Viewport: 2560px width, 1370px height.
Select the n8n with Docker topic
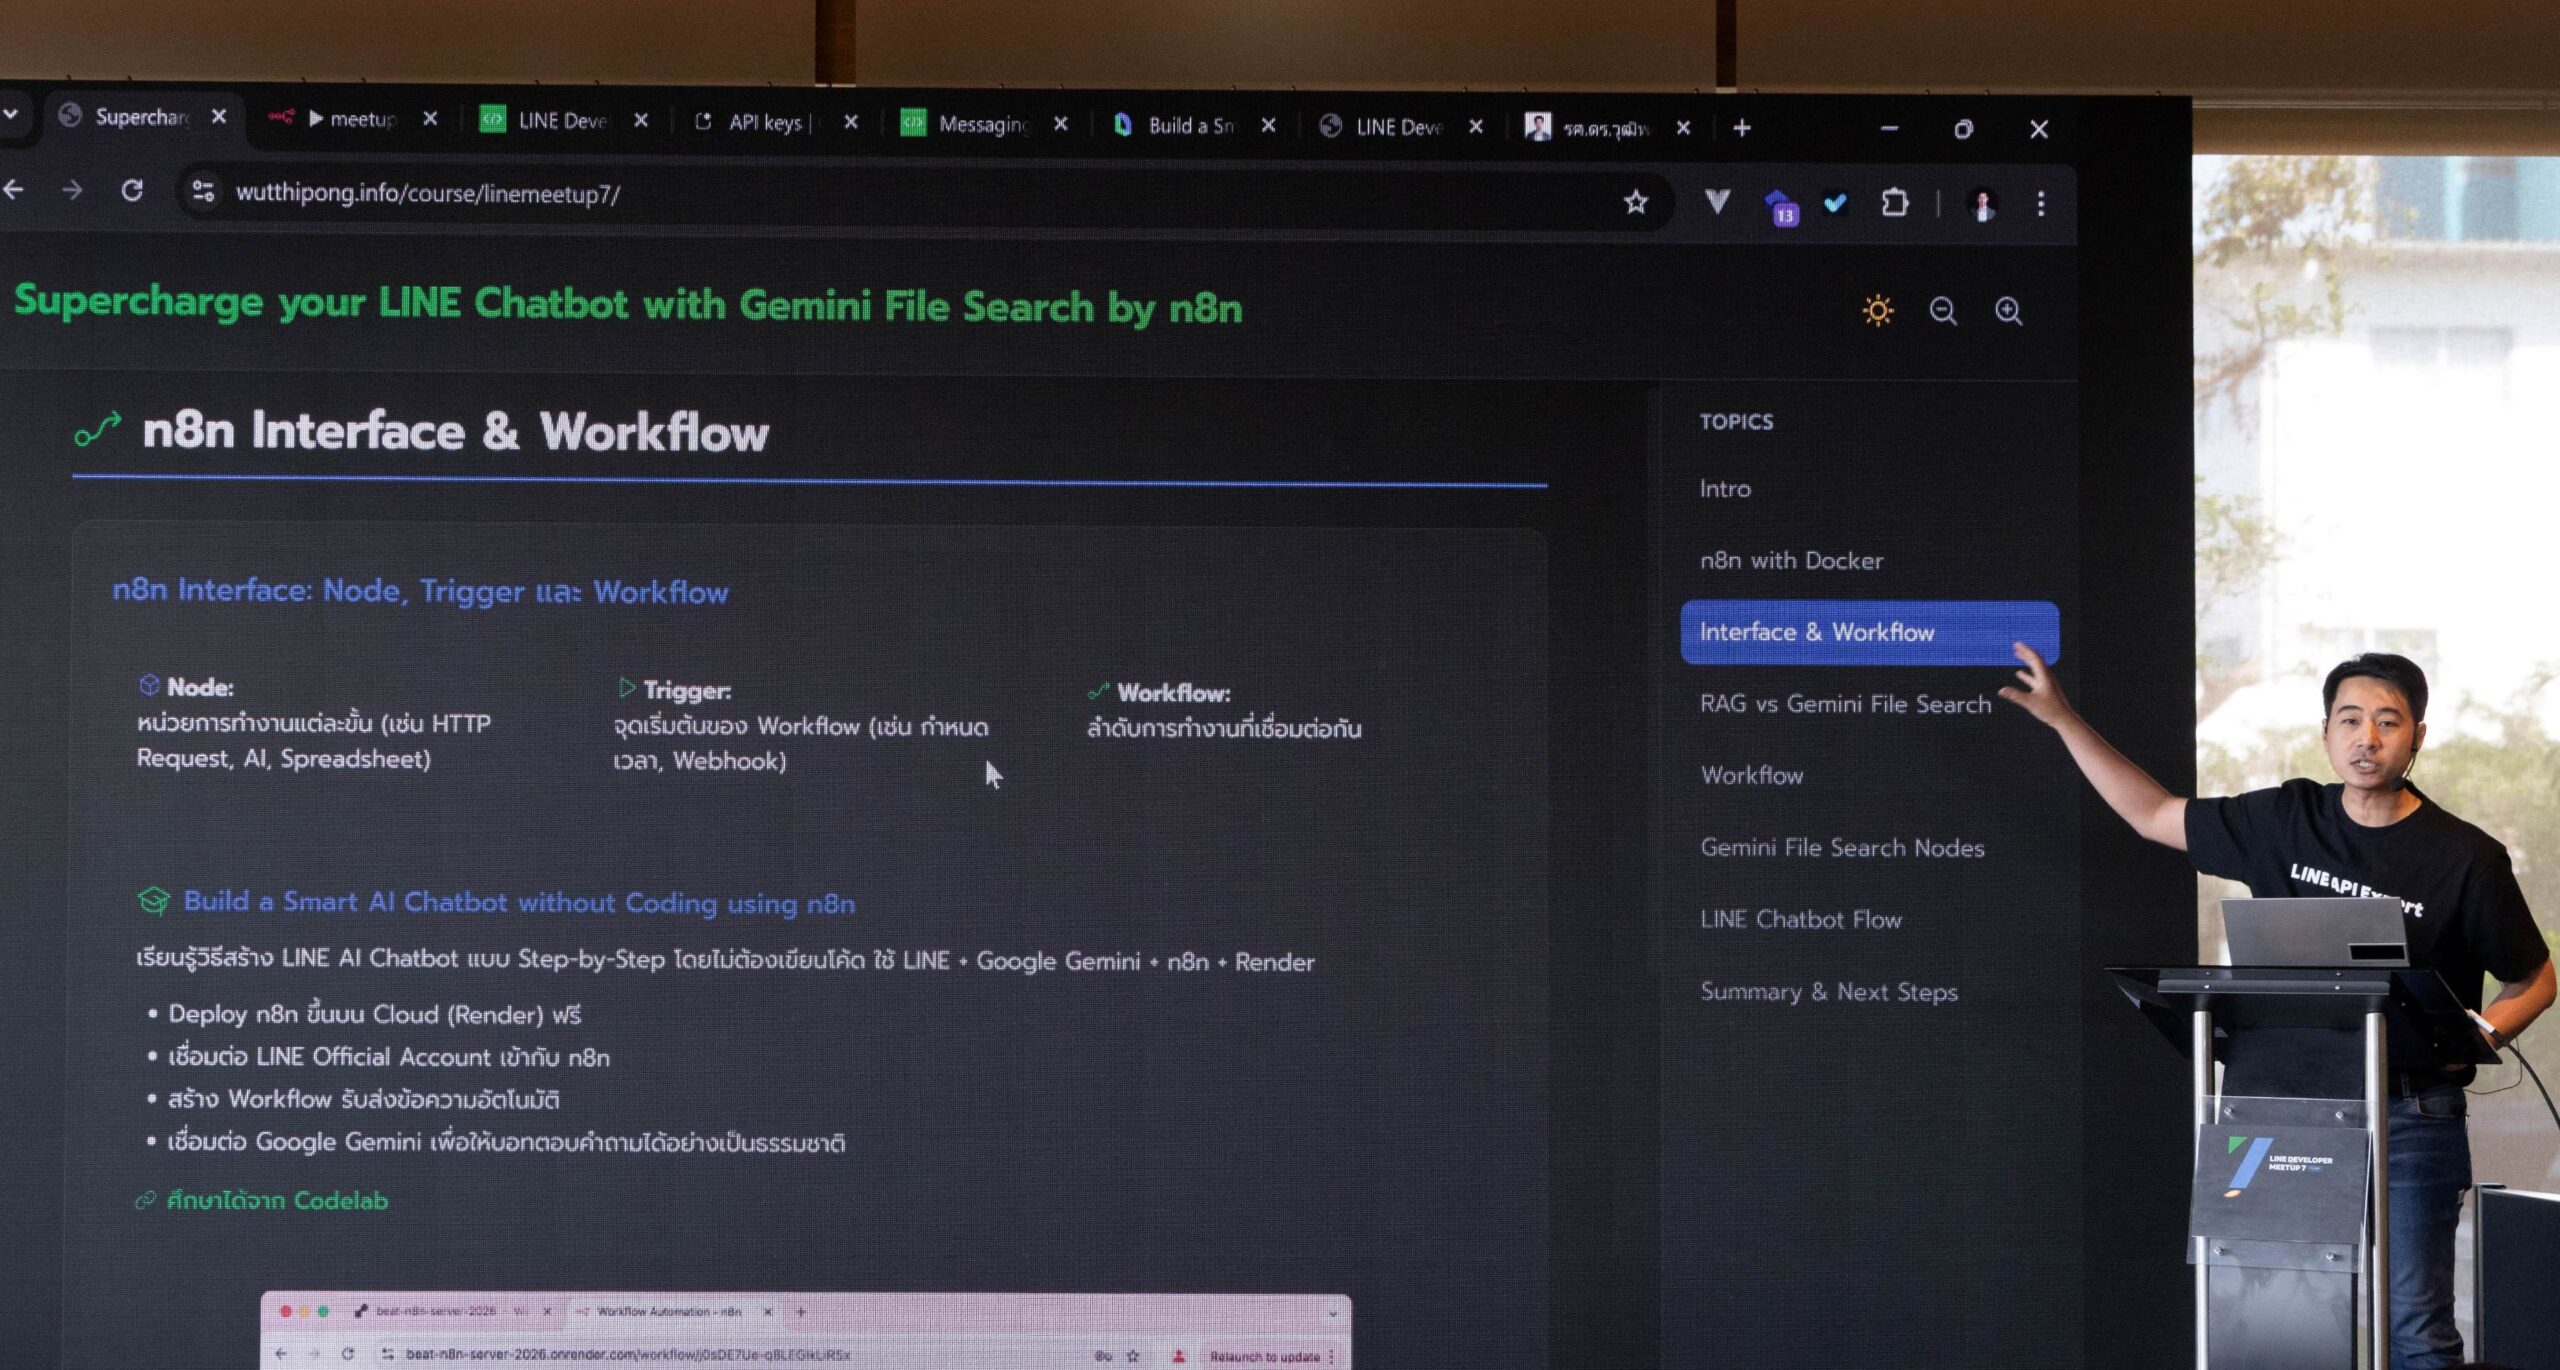pyautogui.click(x=1791, y=561)
